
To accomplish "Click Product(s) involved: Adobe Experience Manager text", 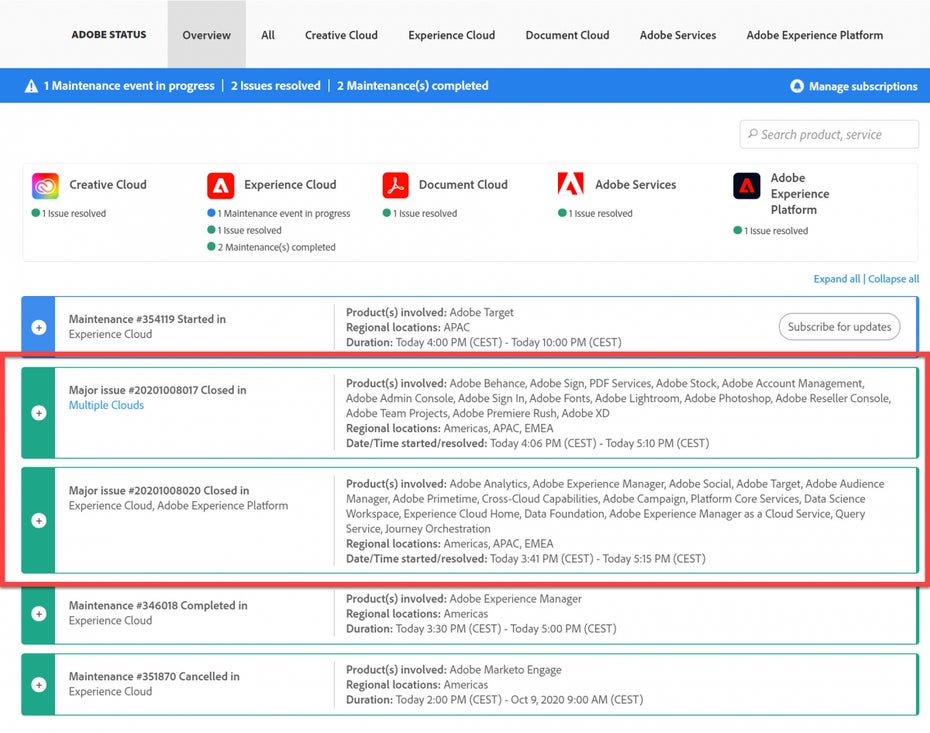I will point(464,599).
